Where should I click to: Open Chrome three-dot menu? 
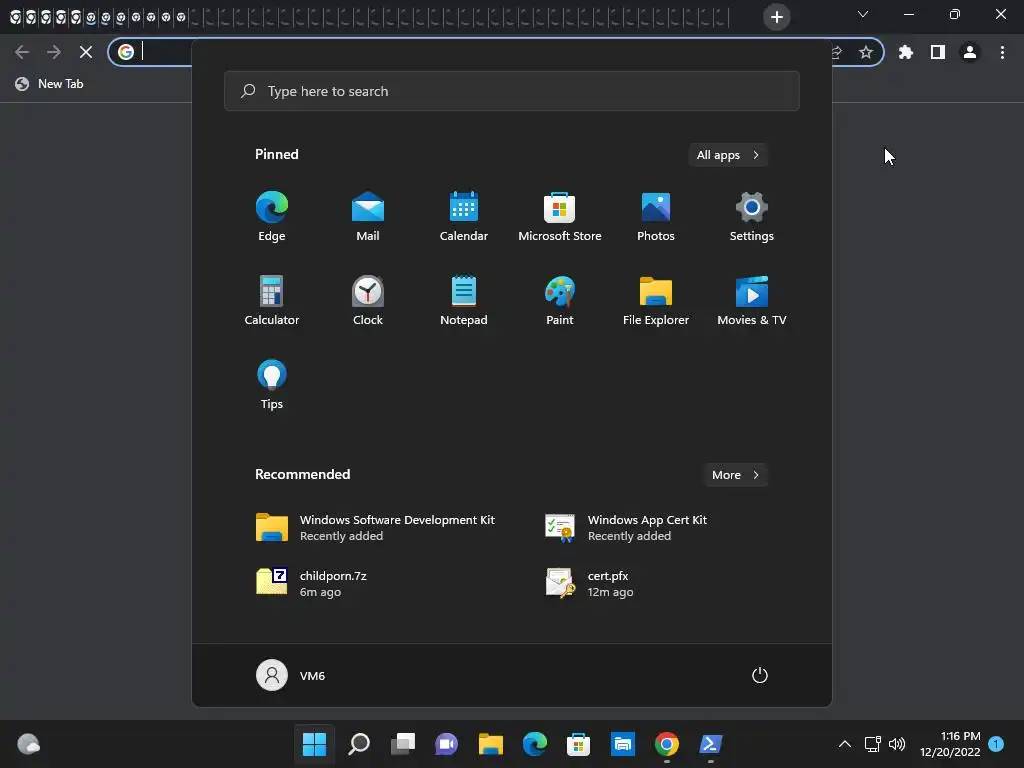click(x=1002, y=52)
